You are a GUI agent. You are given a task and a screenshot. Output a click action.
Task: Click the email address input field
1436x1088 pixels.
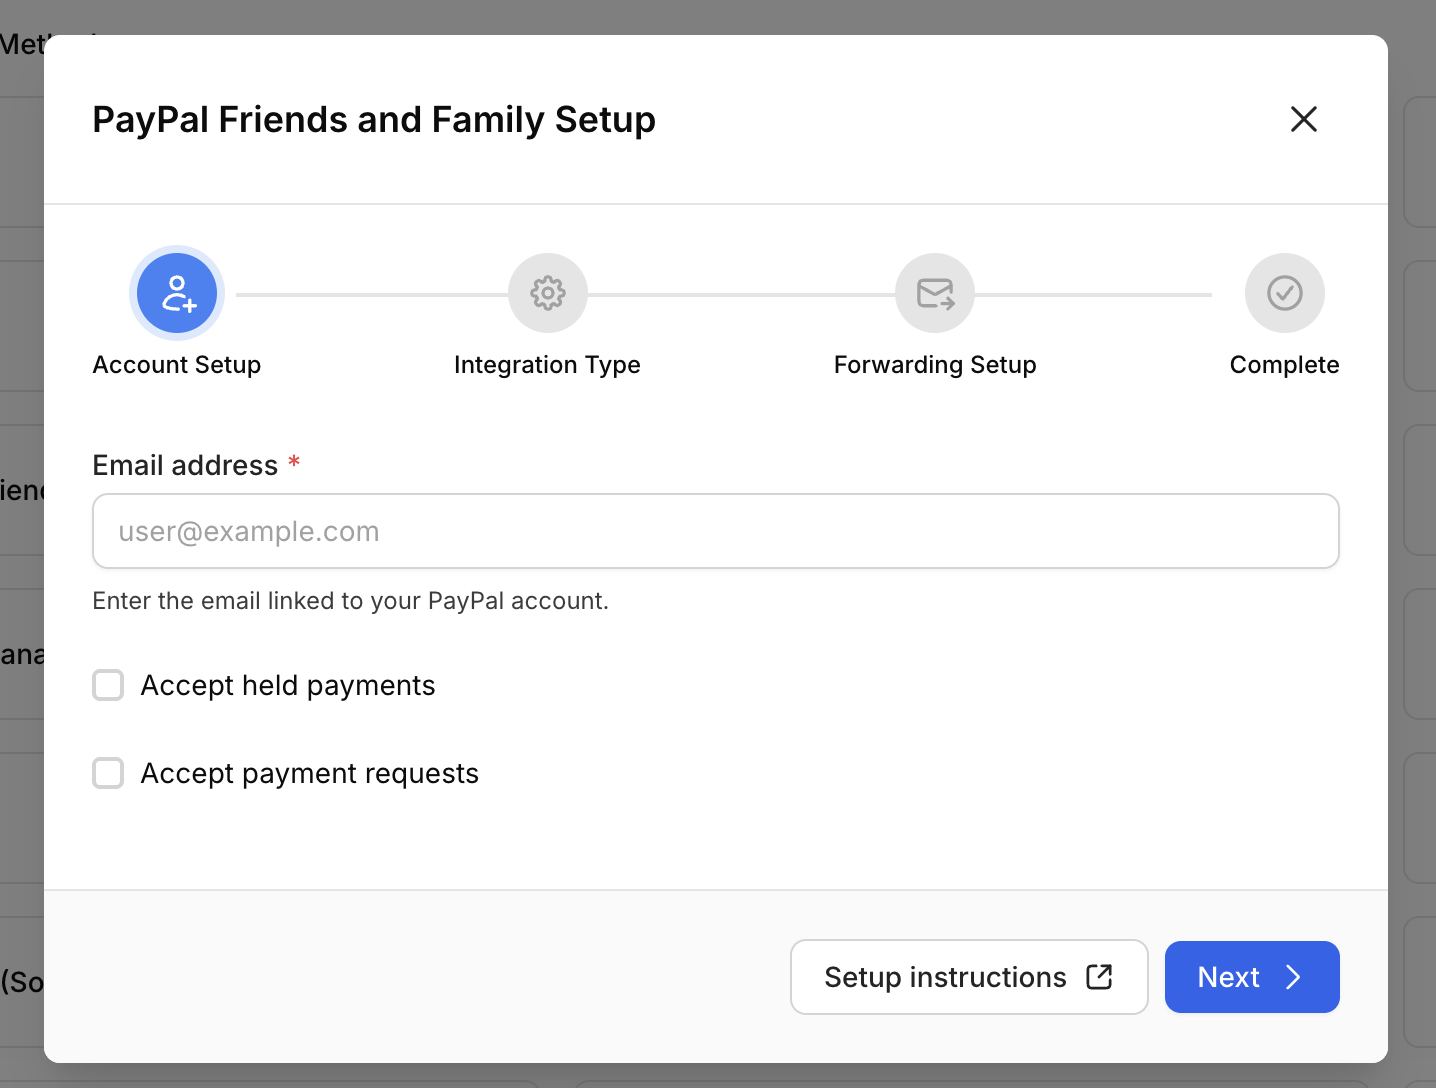tap(715, 531)
